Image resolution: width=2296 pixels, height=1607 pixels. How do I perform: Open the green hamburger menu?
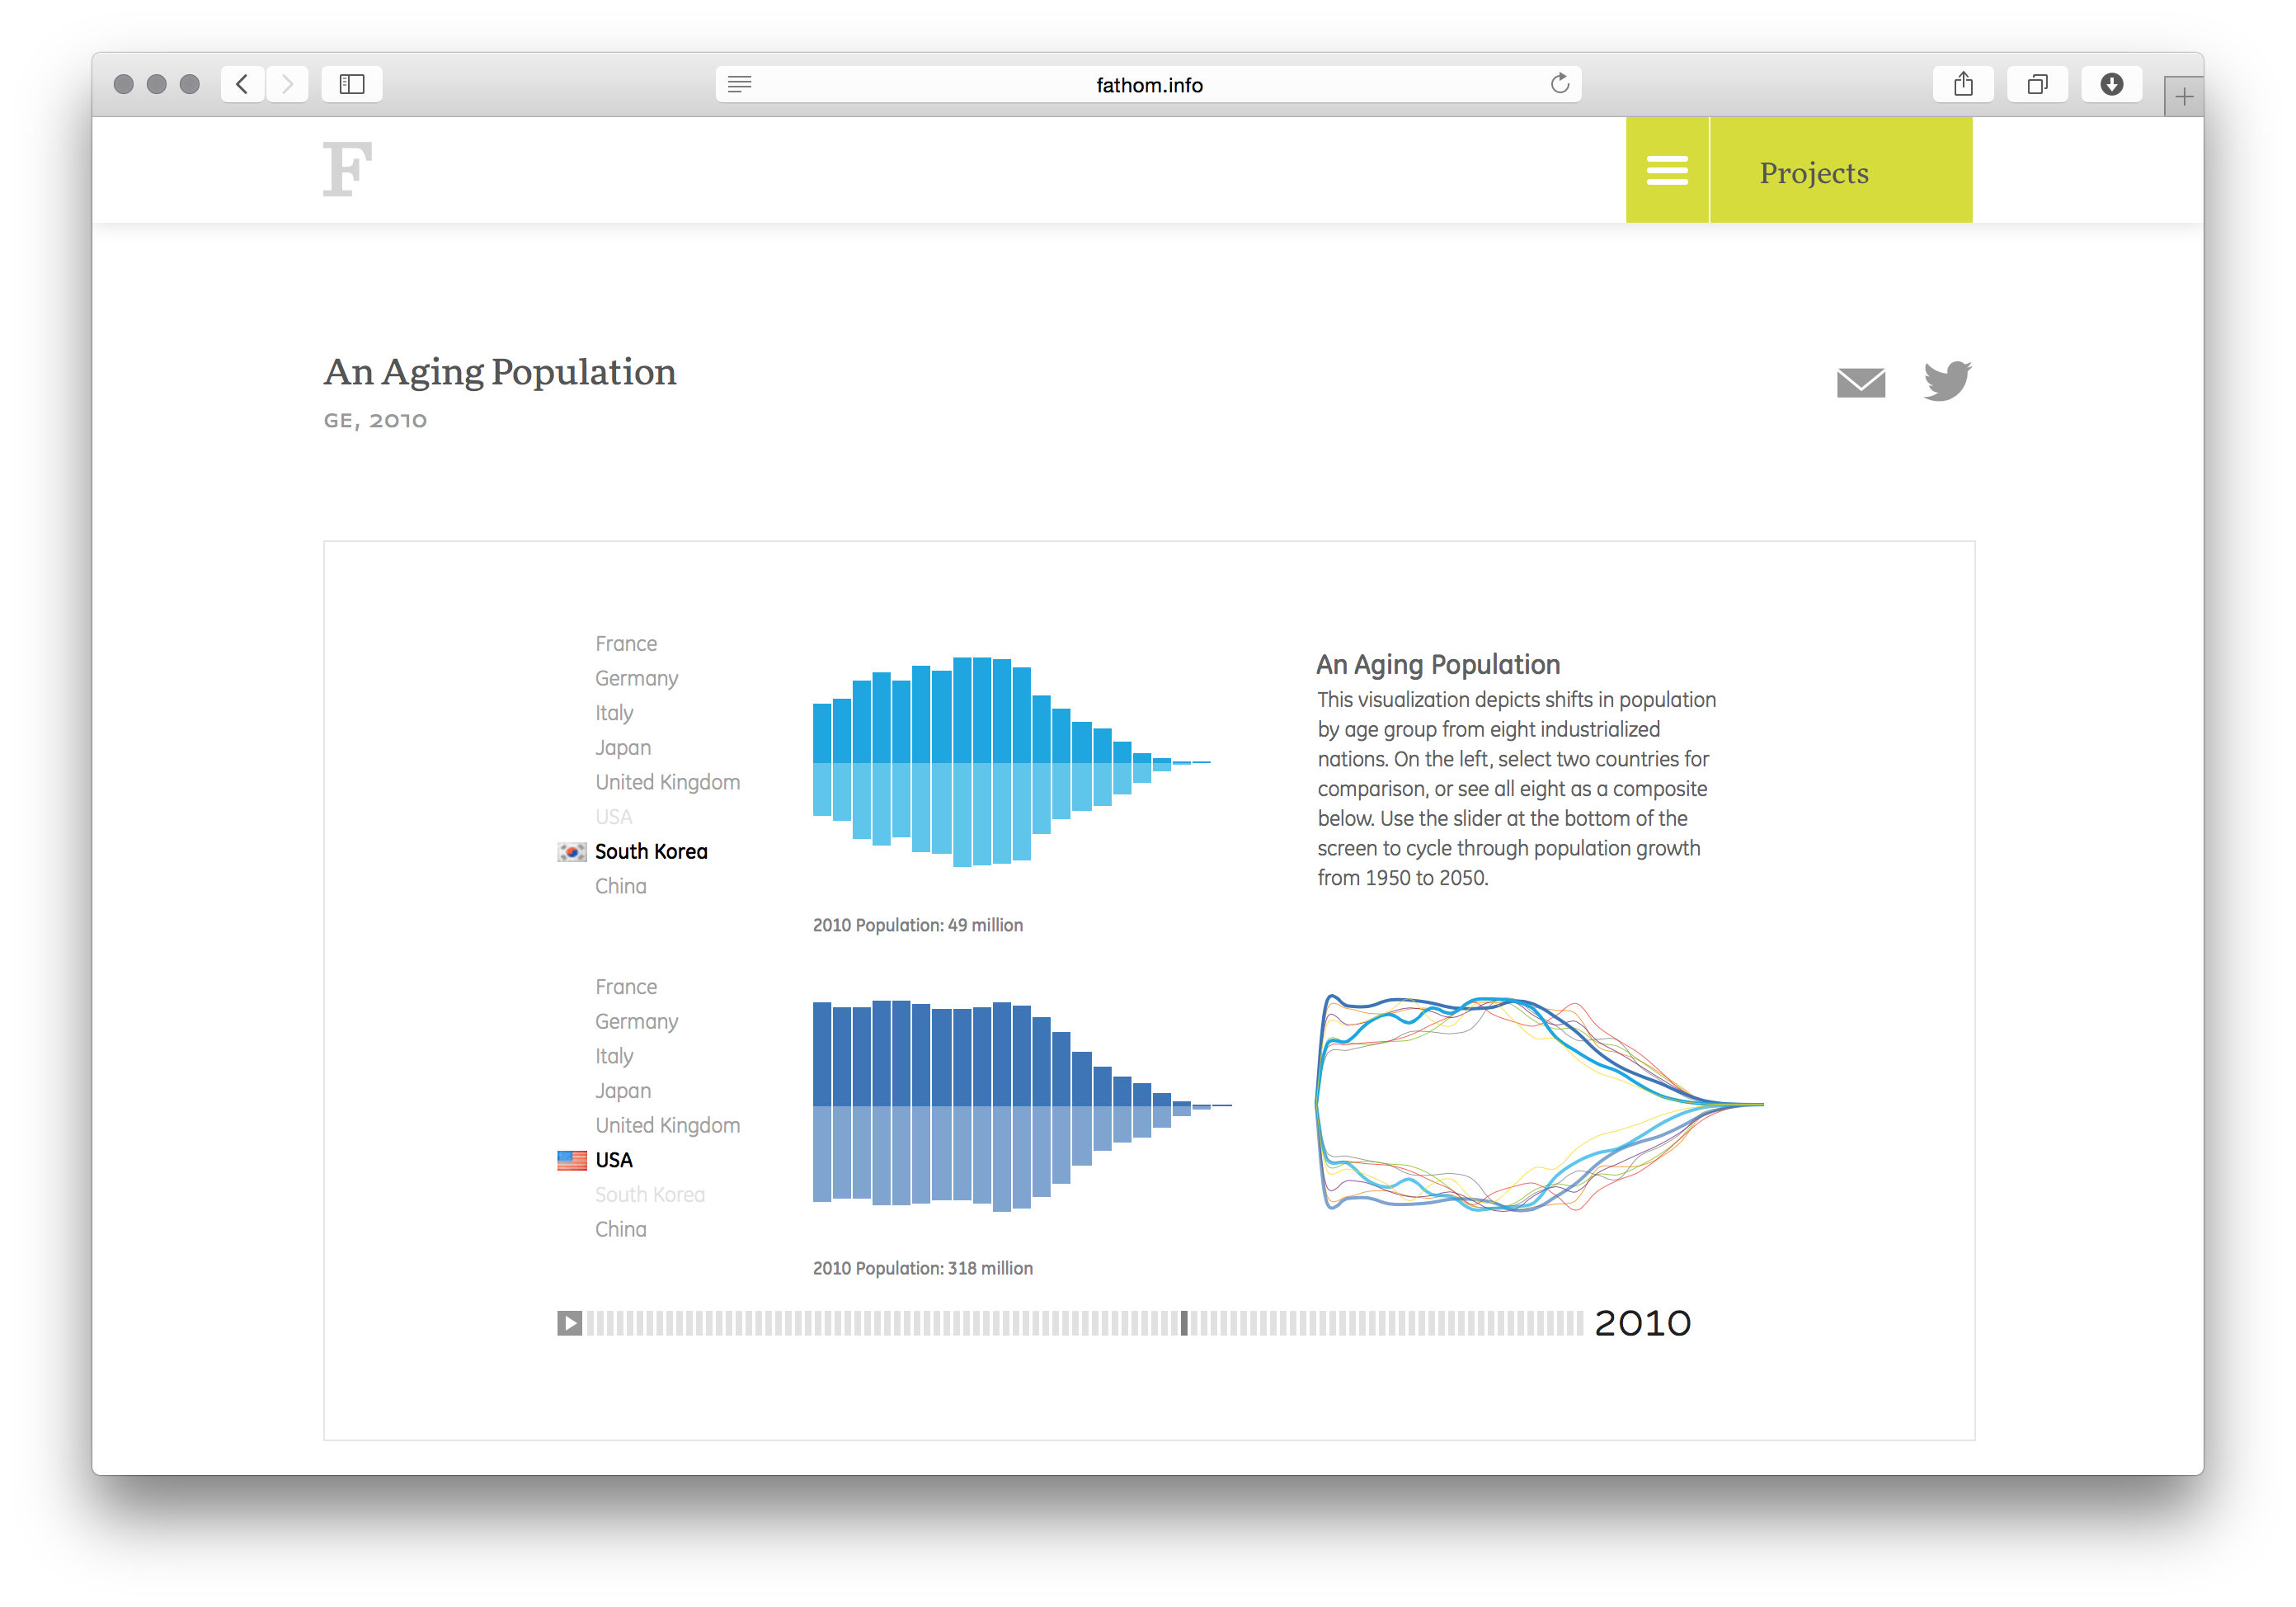coord(1667,169)
